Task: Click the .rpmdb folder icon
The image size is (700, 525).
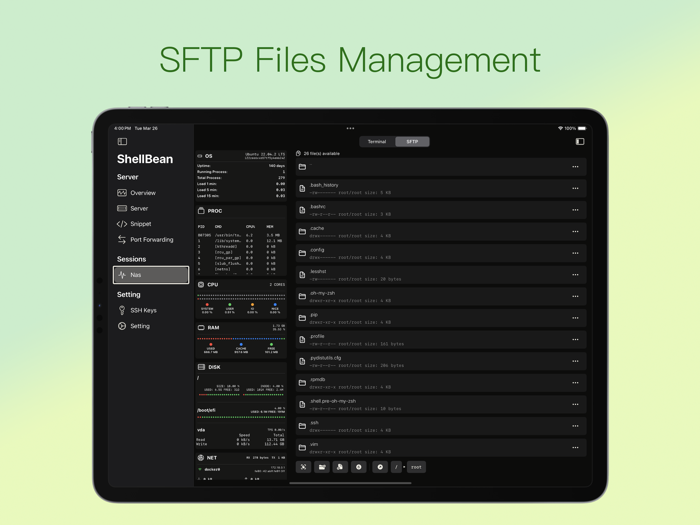Action: pyautogui.click(x=302, y=383)
